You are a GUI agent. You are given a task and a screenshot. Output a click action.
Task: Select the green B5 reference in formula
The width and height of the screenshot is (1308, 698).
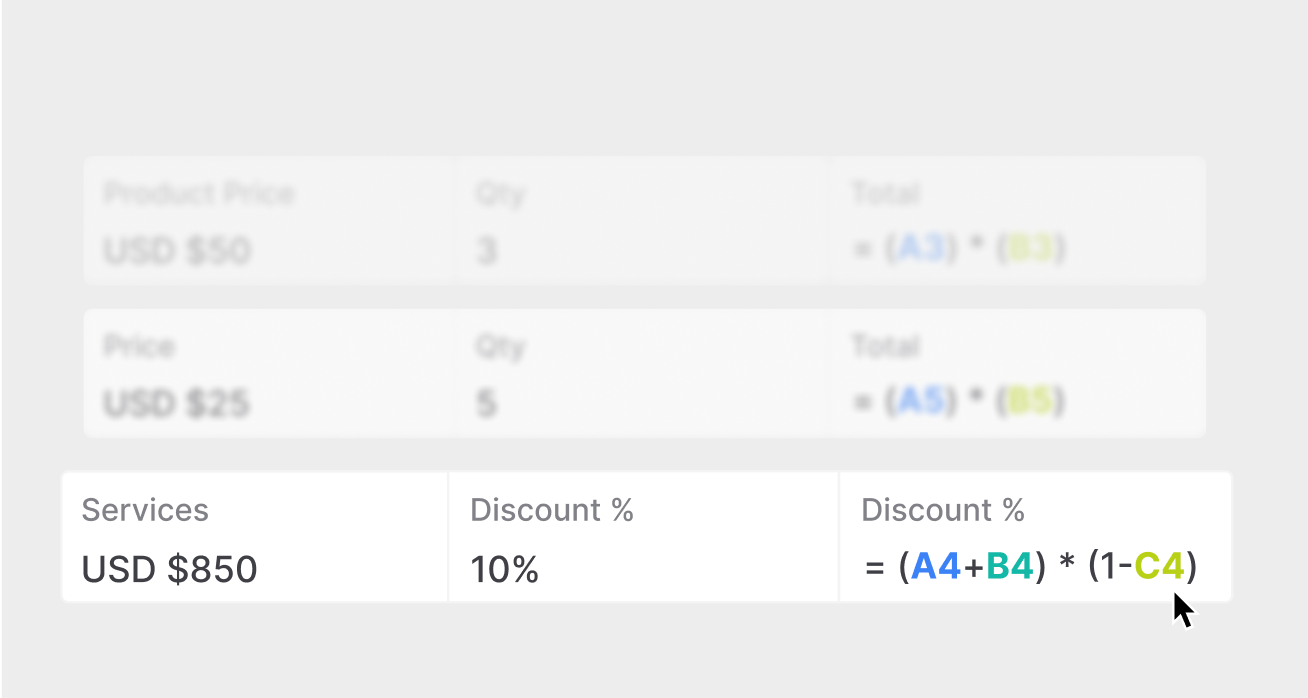pos(1031,402)
